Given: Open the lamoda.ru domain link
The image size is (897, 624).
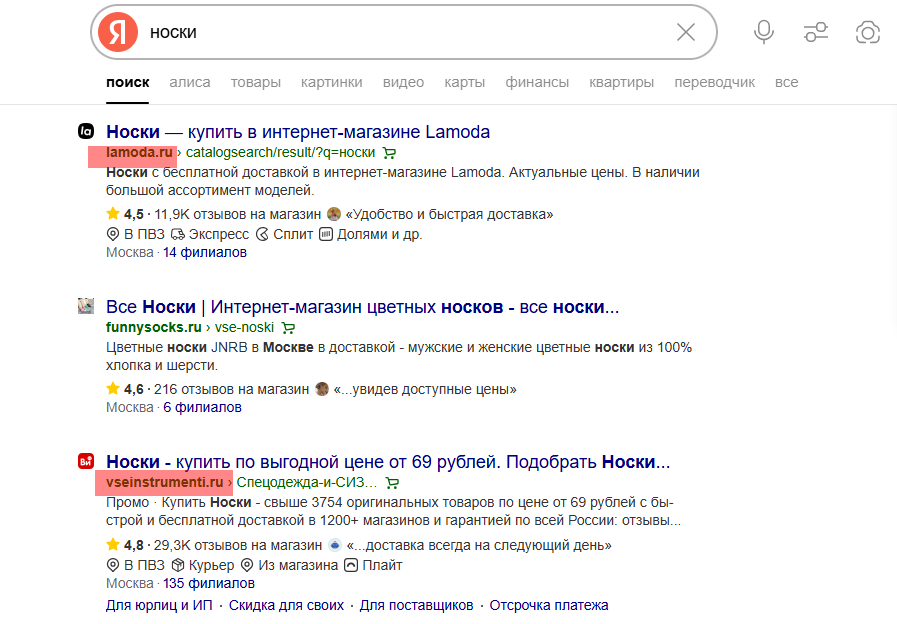Looking at the screenshot, I should 139,152.
